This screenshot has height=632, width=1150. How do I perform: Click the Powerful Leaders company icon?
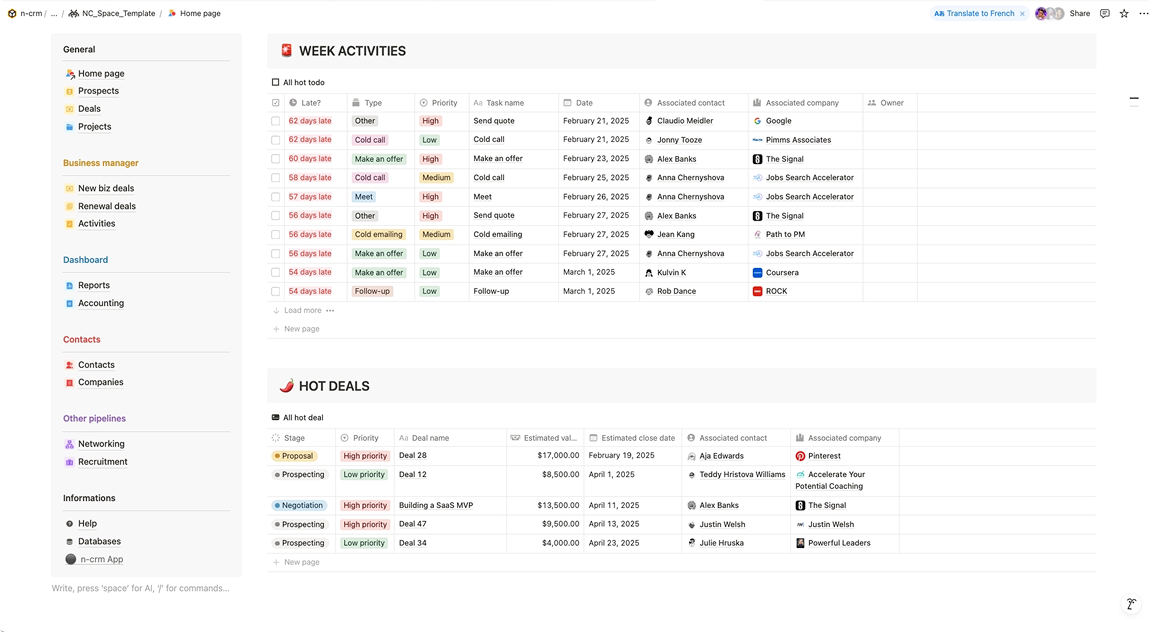point(800,543)
